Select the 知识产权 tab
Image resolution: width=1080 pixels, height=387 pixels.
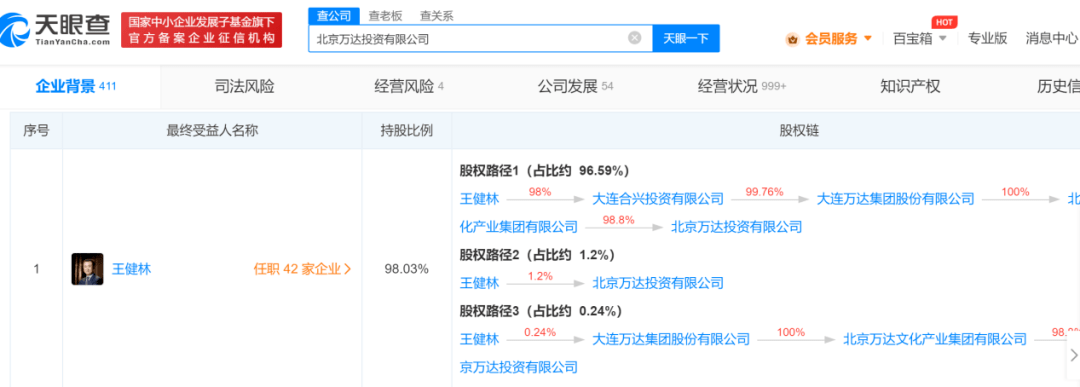point(910,87)
